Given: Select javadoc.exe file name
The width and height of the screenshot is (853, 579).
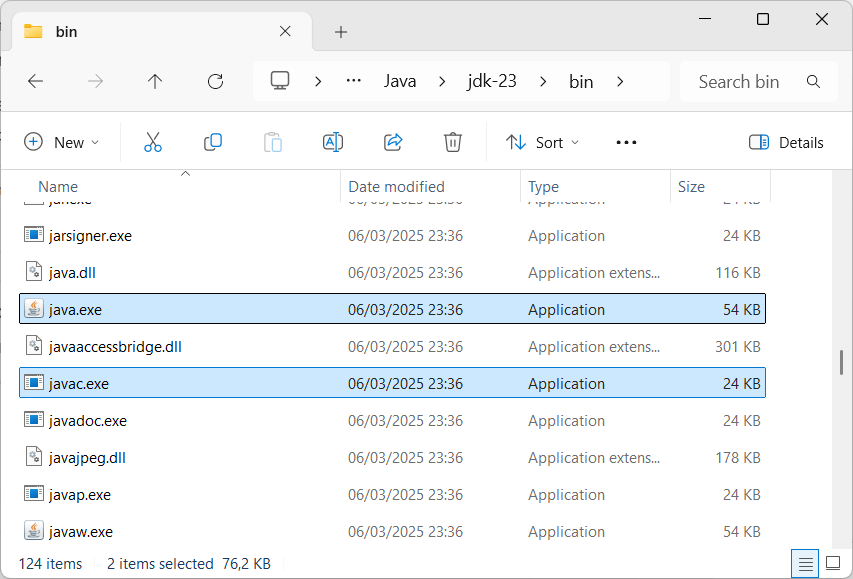Looking at the screenshot, I should (x=88, y=421).
